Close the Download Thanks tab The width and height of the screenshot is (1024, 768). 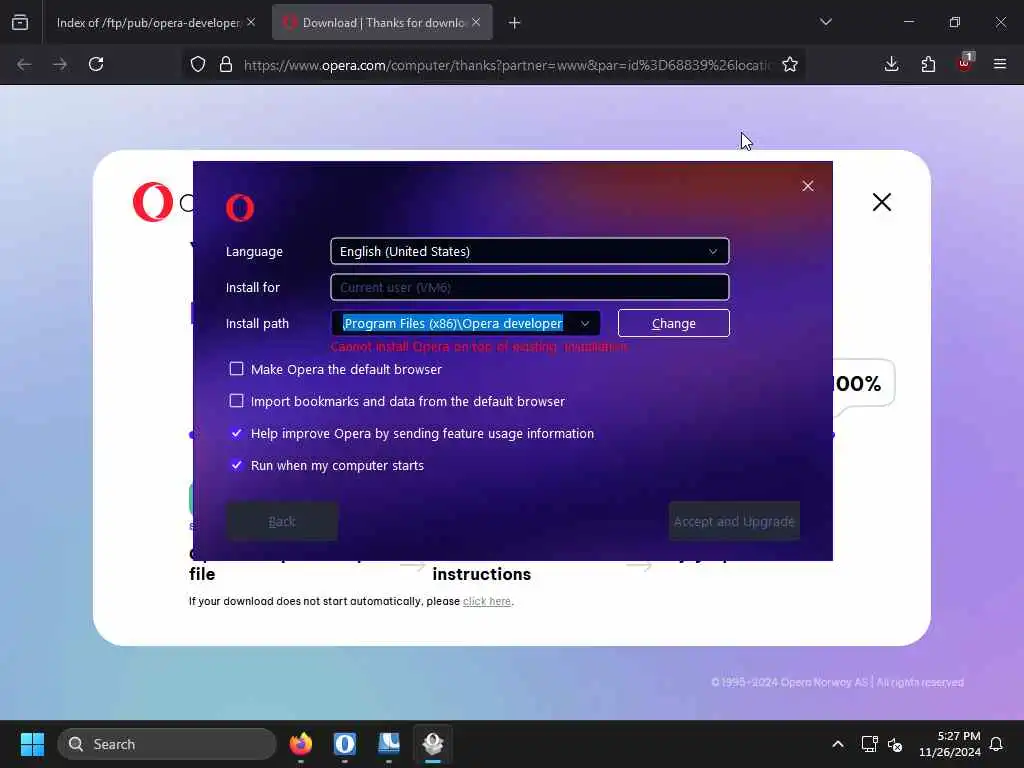[x=476, y=22]
